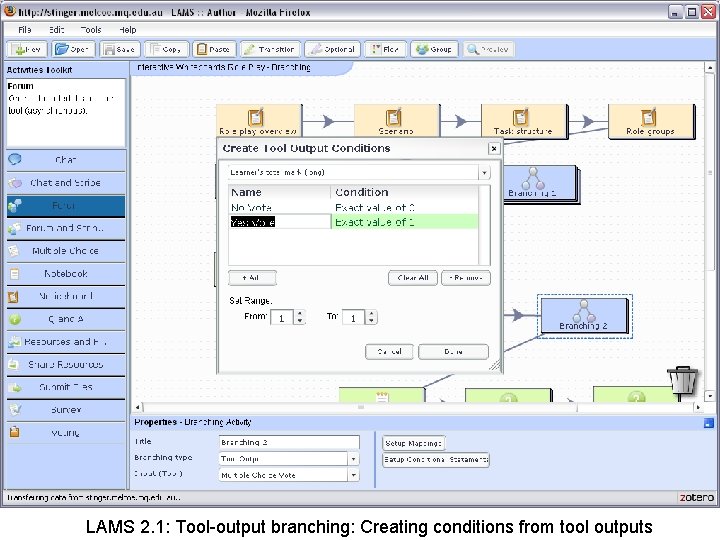The width and height of the screenshot is (720, 540).
Task: Click the trash bin on canvas
Action: (x=683, y=381)
